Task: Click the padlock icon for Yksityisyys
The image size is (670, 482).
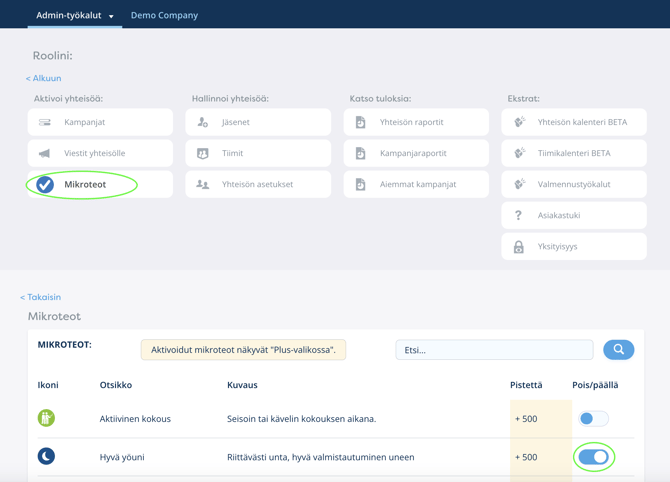Action: tap(519, 247)
